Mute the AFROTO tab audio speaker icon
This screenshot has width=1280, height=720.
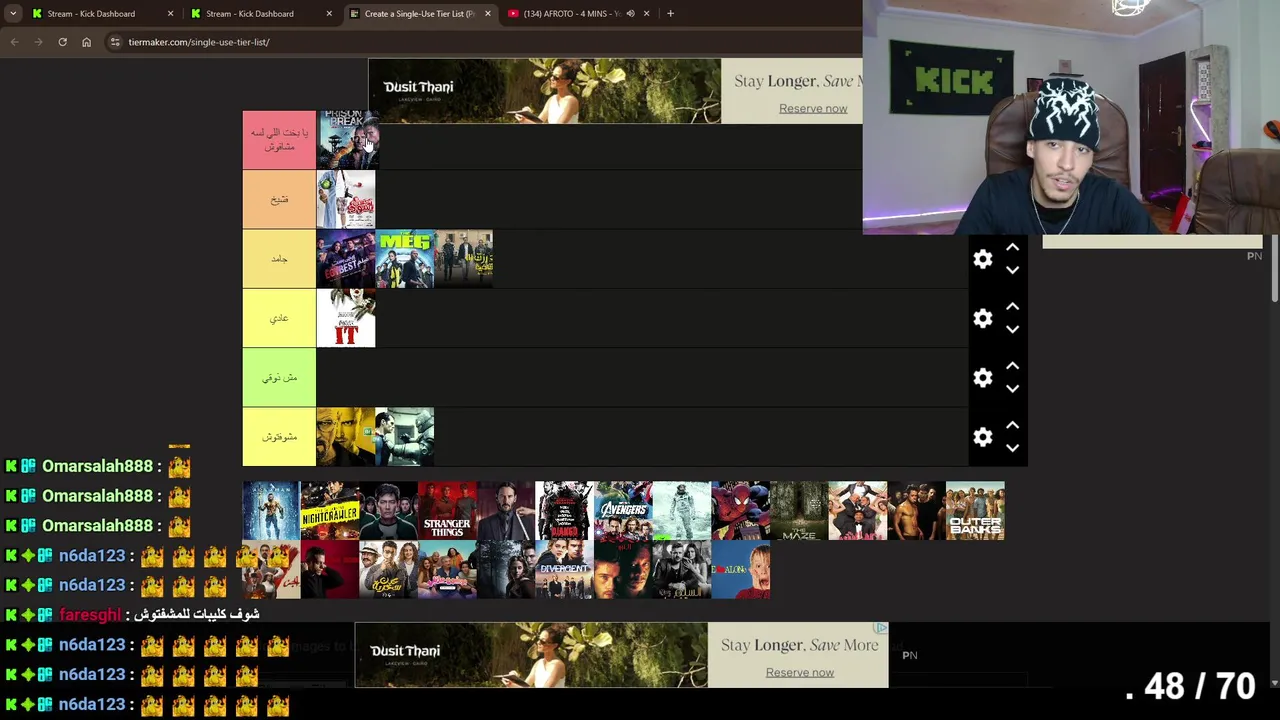tap(630, 14)
